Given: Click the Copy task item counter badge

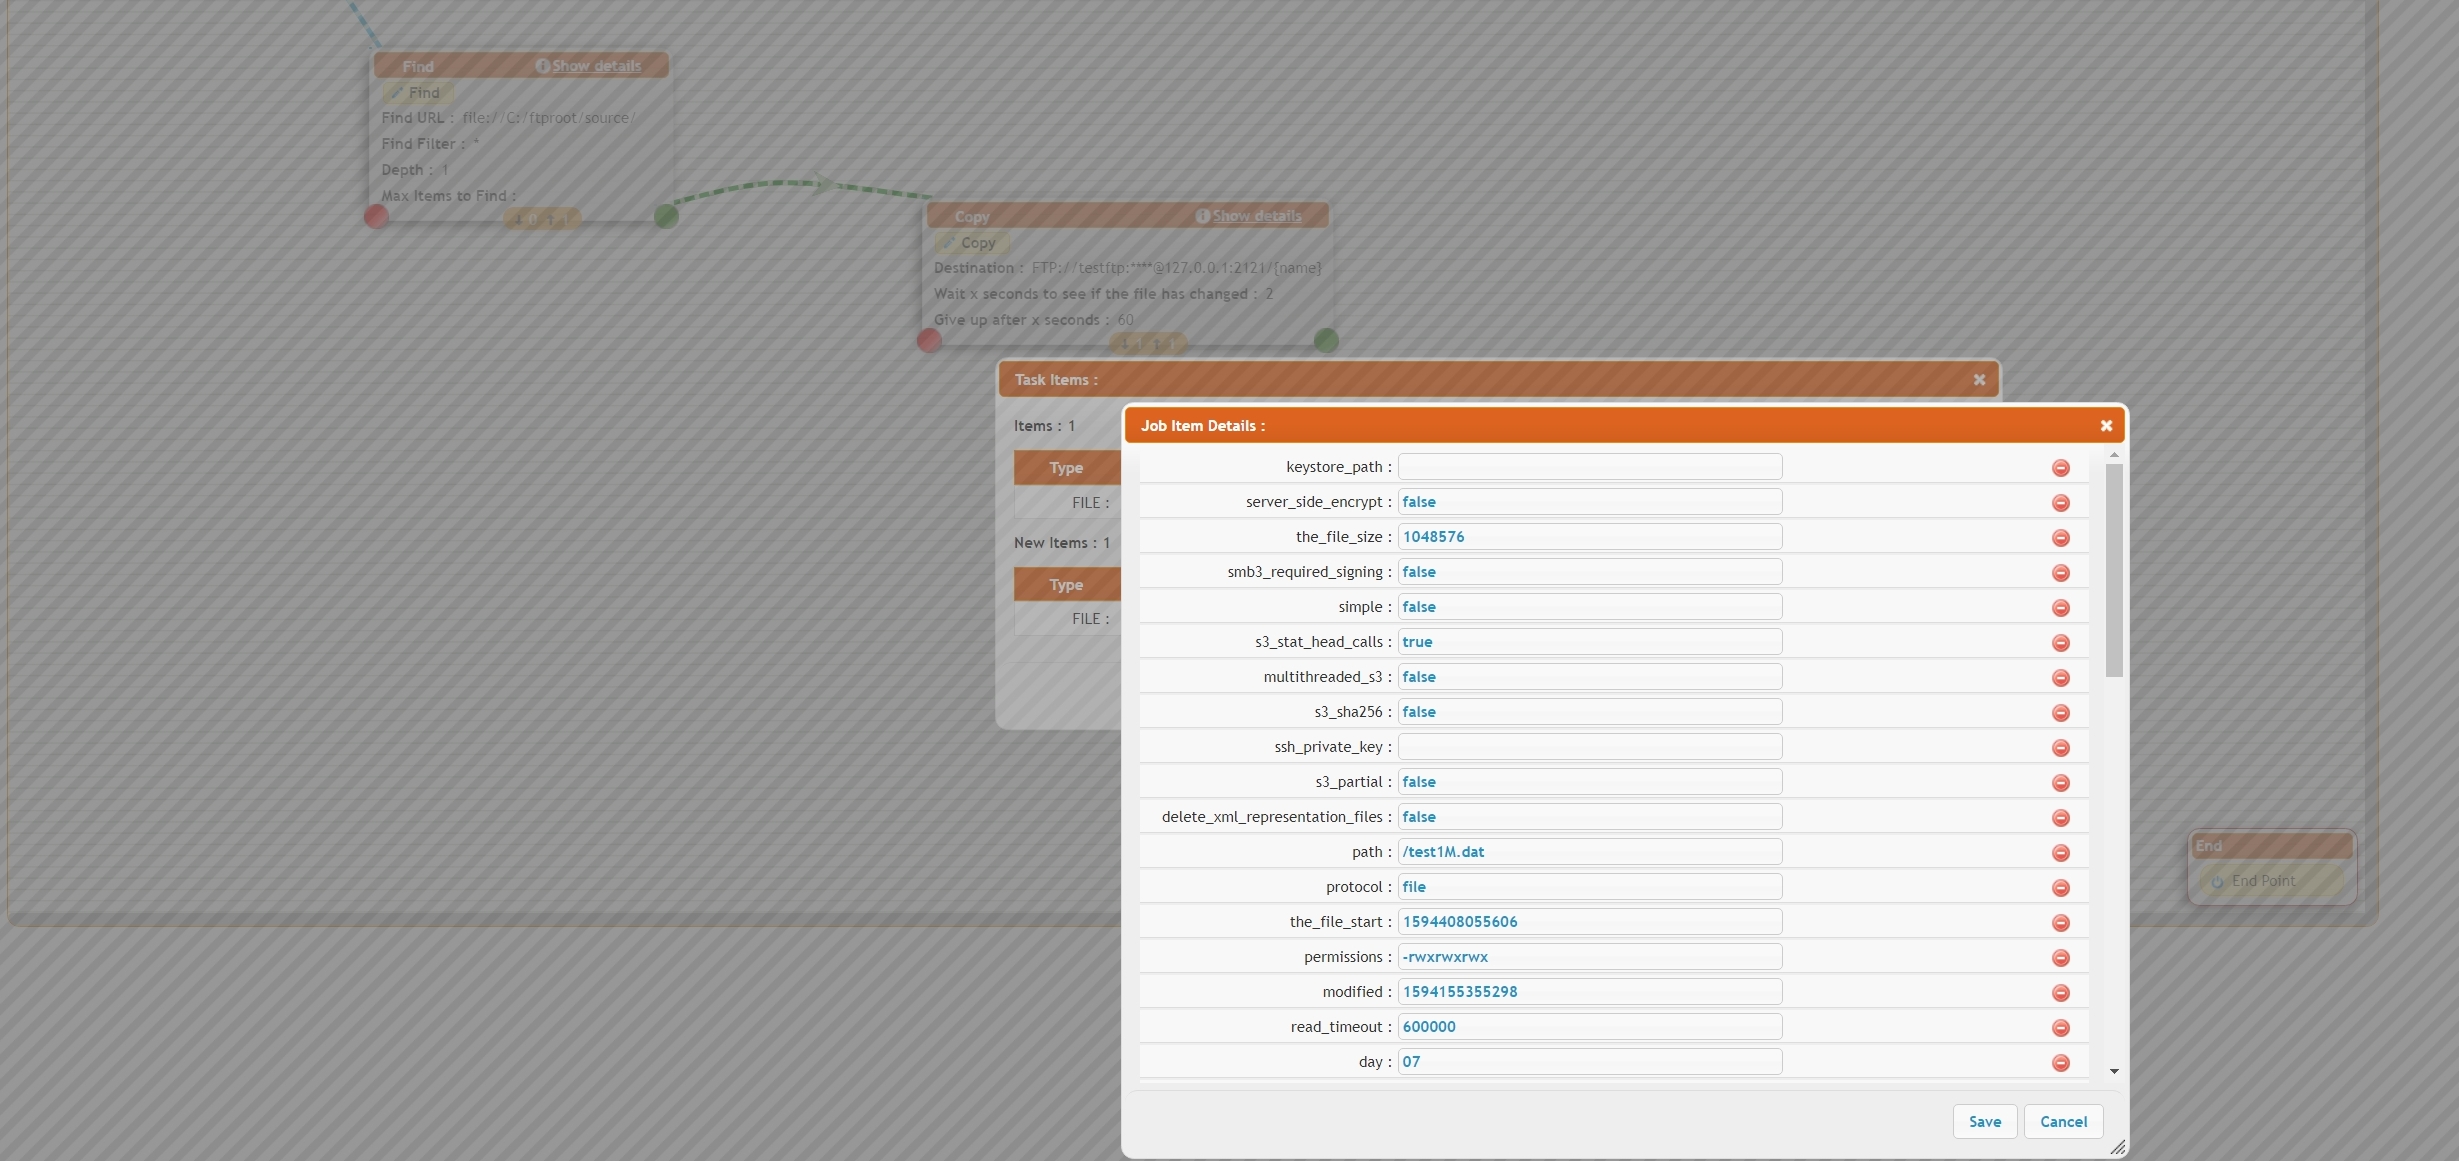Looking at the screenshot, I should (1148, 343).
